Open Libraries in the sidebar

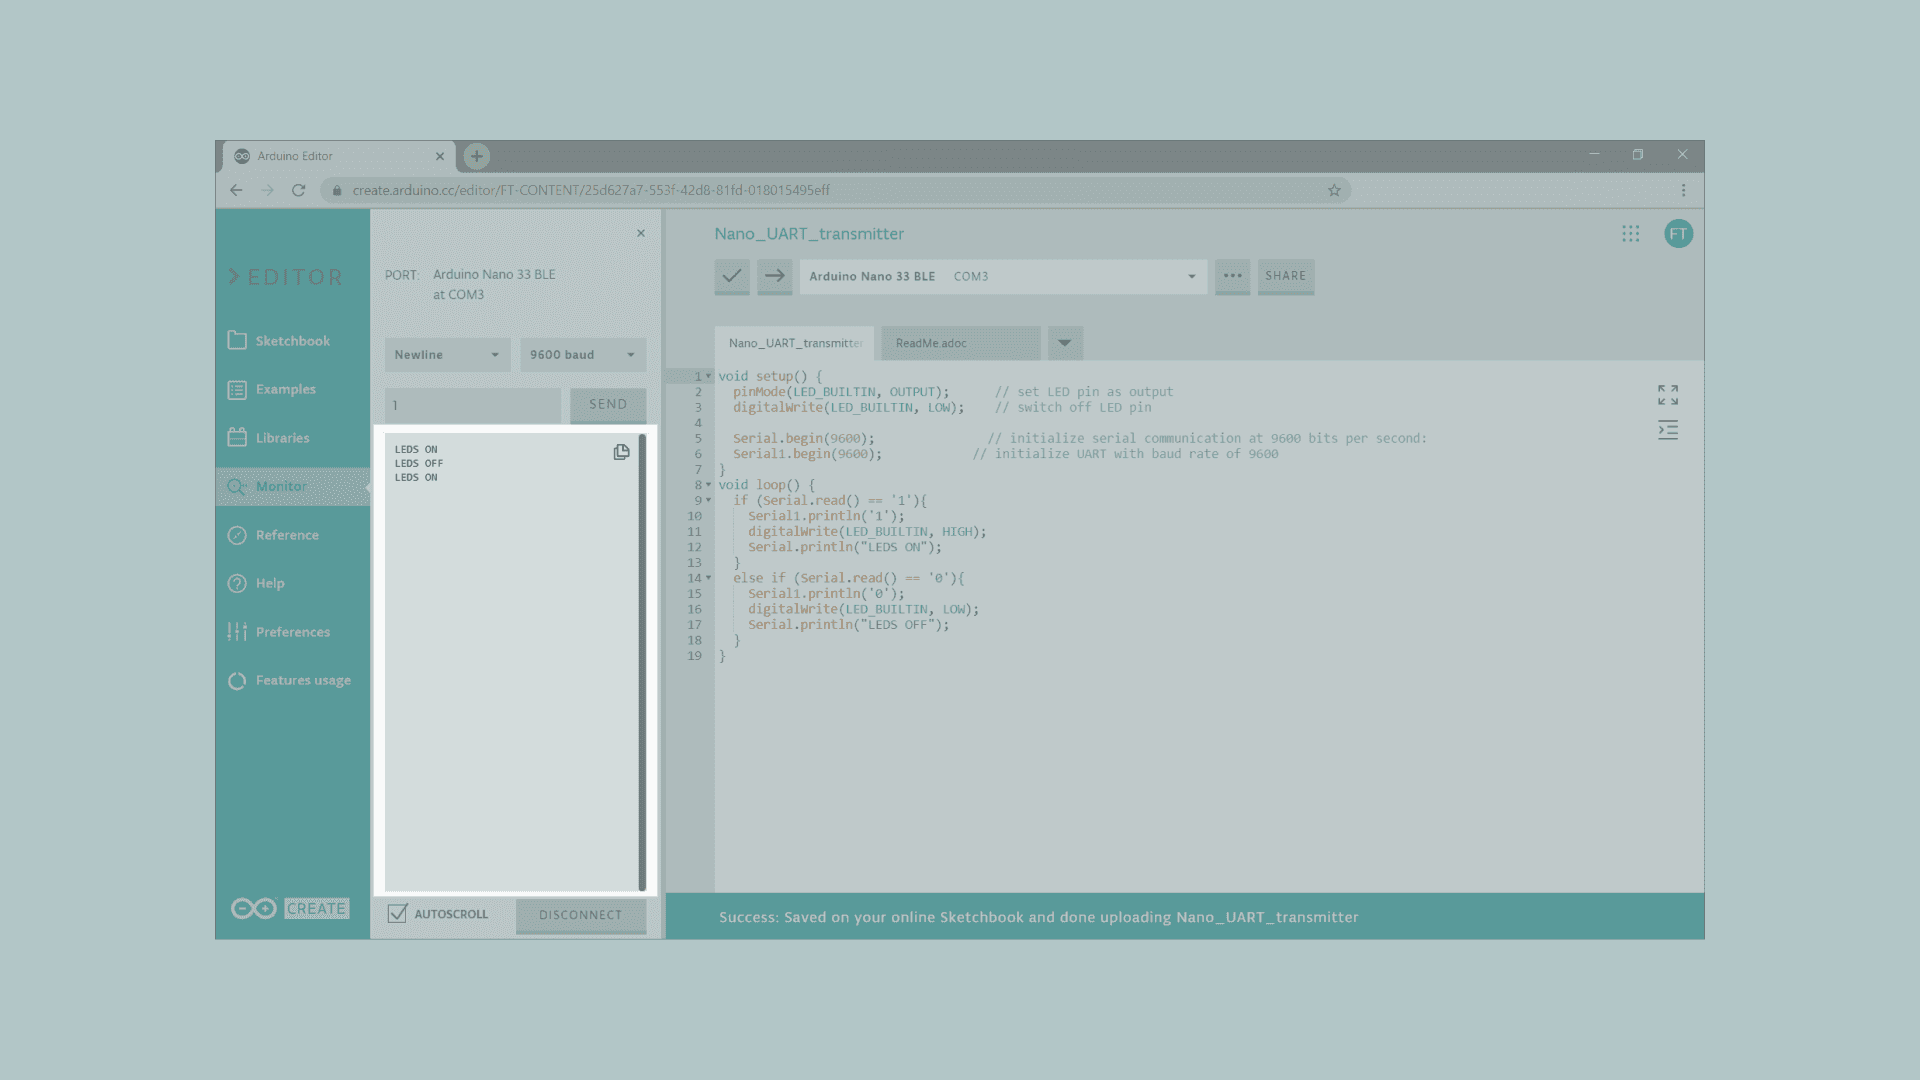click(282, 438)
